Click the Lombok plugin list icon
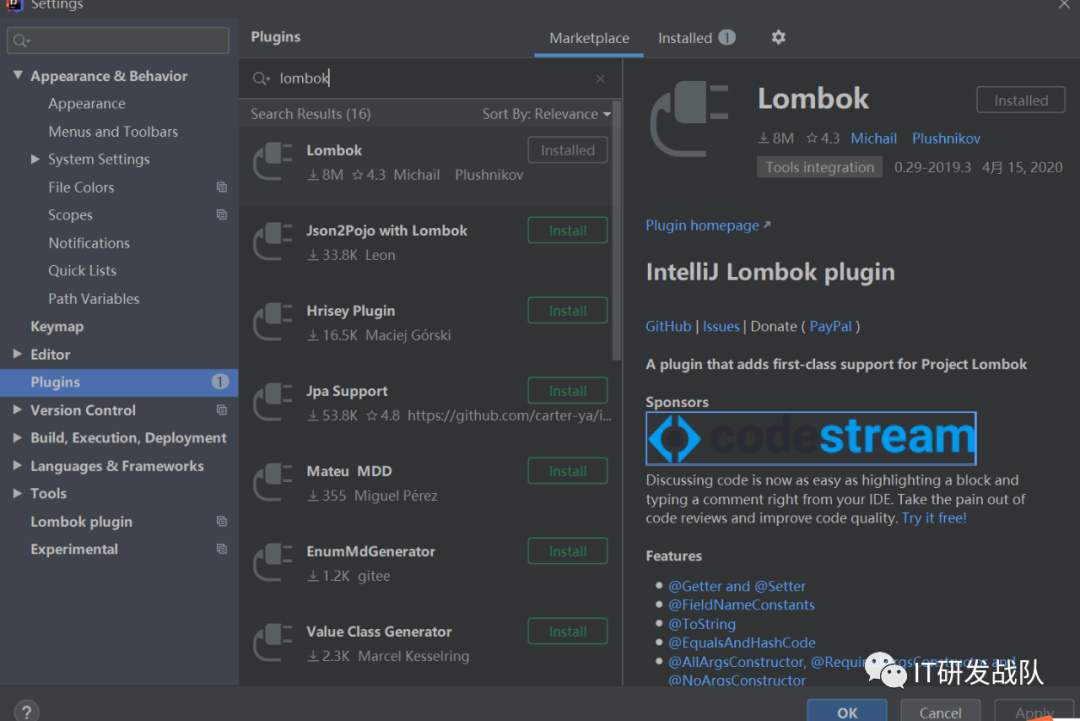 tap(273, 162)
